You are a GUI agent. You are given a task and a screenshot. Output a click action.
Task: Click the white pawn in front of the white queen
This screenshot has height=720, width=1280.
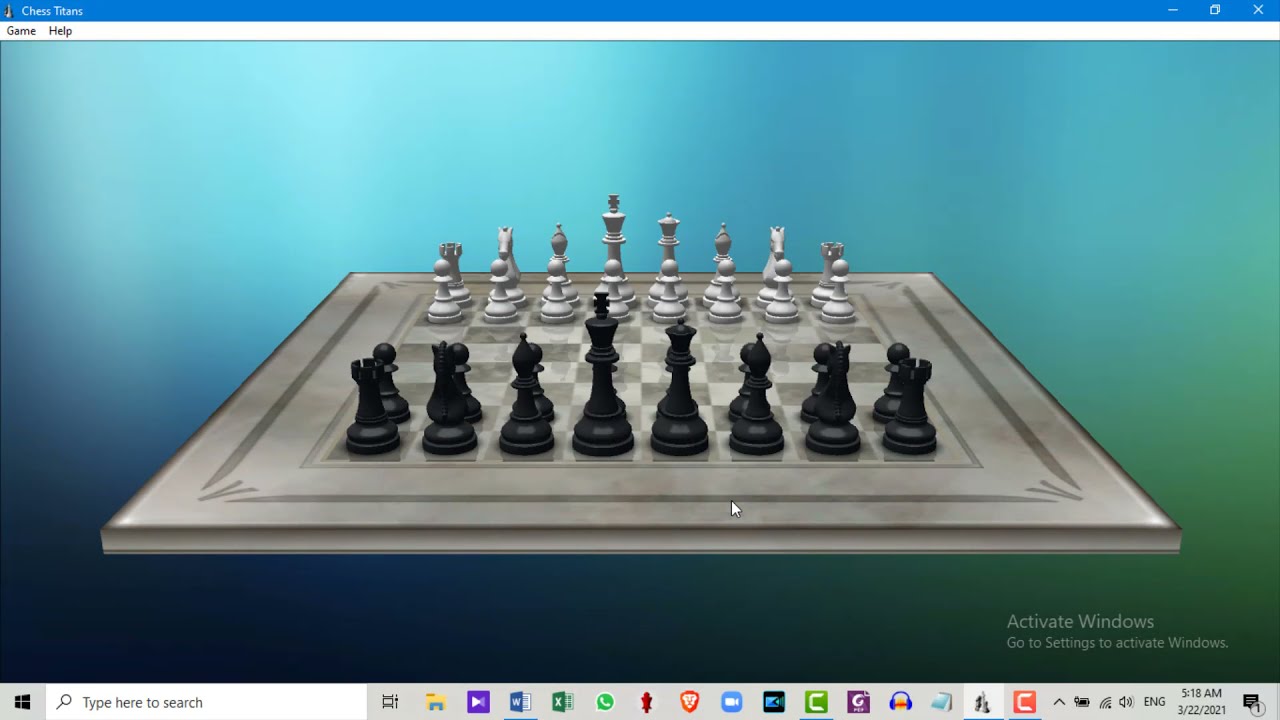(669, 292)
